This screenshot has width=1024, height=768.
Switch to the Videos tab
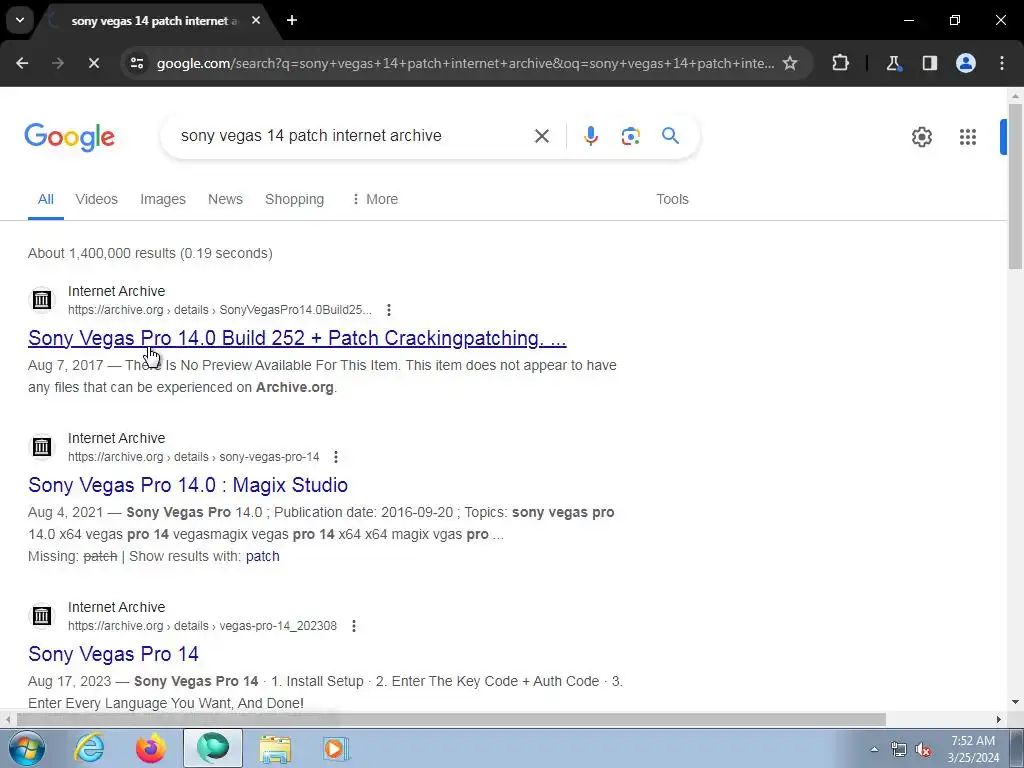[97, 199]
